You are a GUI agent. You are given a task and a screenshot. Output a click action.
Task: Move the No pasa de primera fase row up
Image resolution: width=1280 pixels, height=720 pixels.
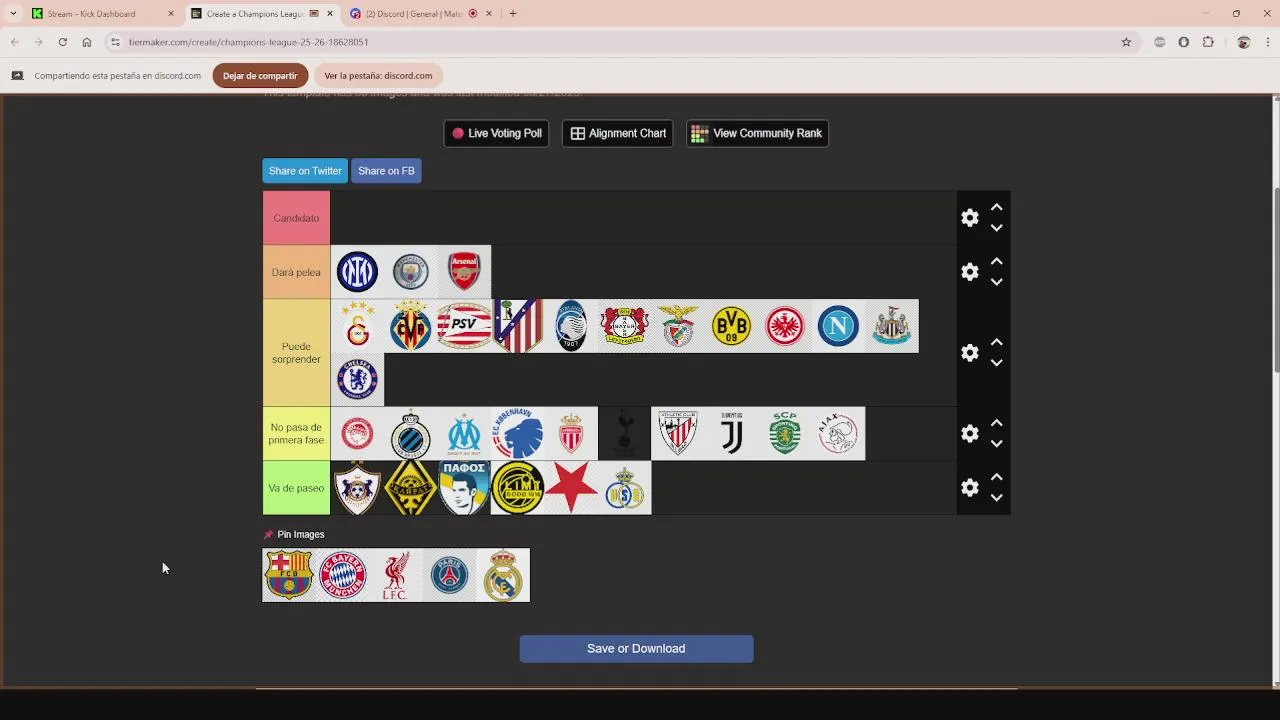(997, 424)
